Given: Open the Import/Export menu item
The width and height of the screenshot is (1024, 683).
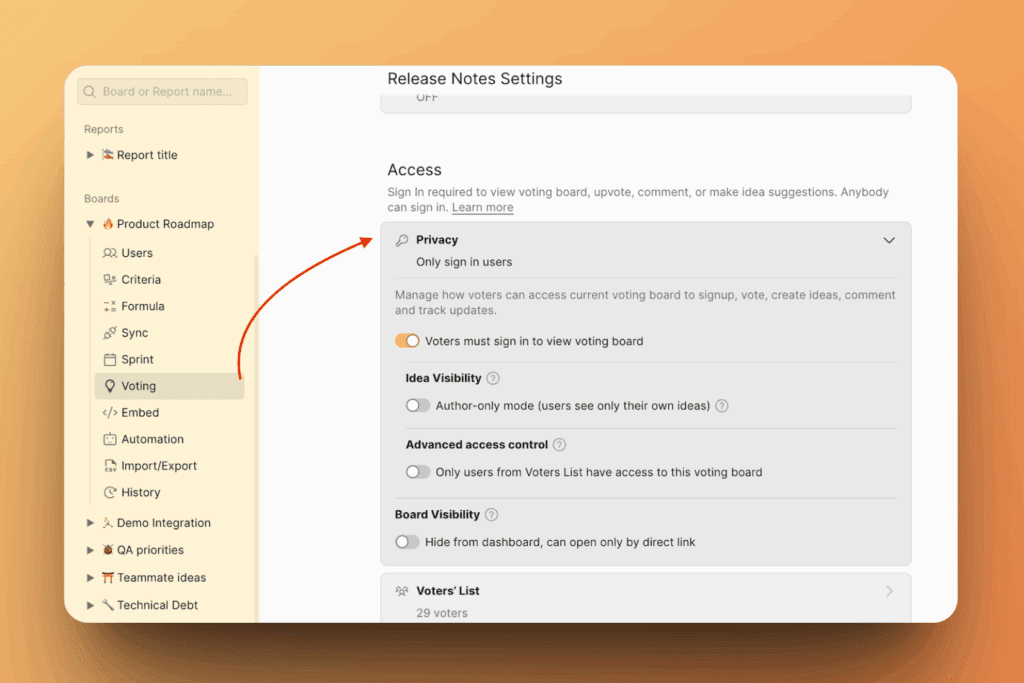Looking at the screenshot, I should (x=159, y=466).
